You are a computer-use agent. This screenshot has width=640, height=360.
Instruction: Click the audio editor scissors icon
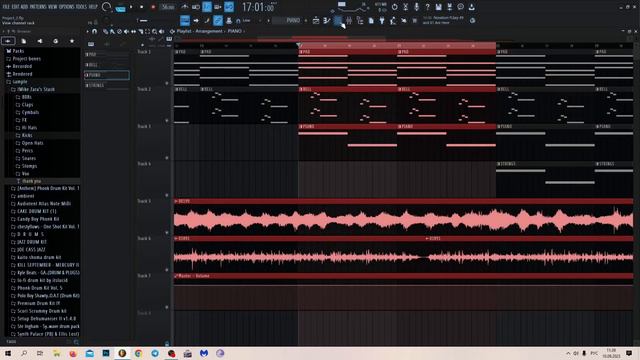pyautogui.click(x=405, y=7)
